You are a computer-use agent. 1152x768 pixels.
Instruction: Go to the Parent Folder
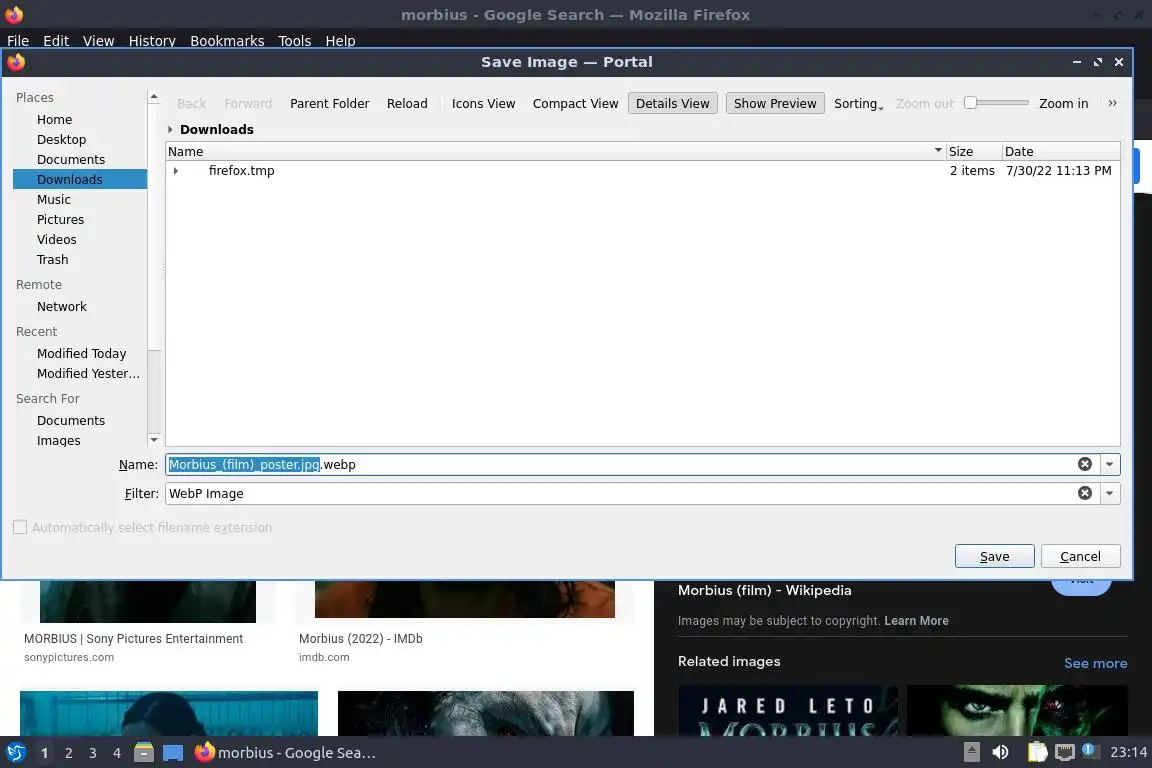click(330, 104)
